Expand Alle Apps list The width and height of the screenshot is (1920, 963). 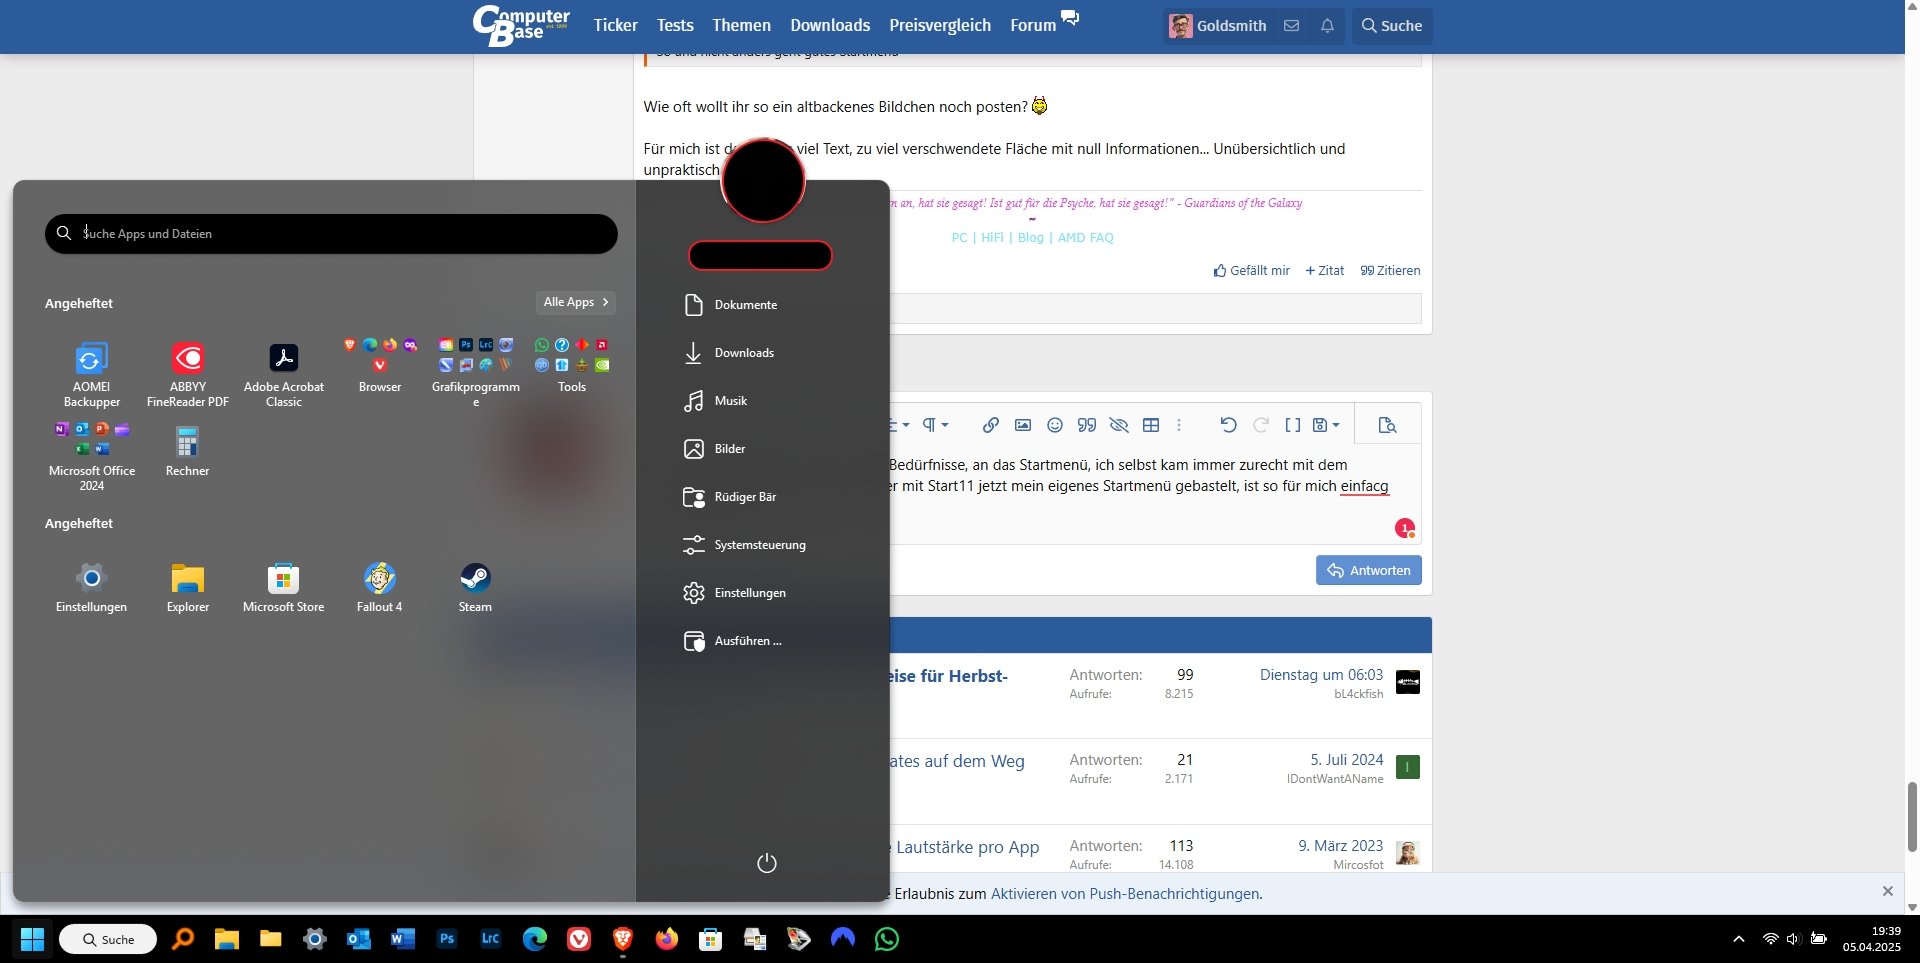tap(576, 302)
